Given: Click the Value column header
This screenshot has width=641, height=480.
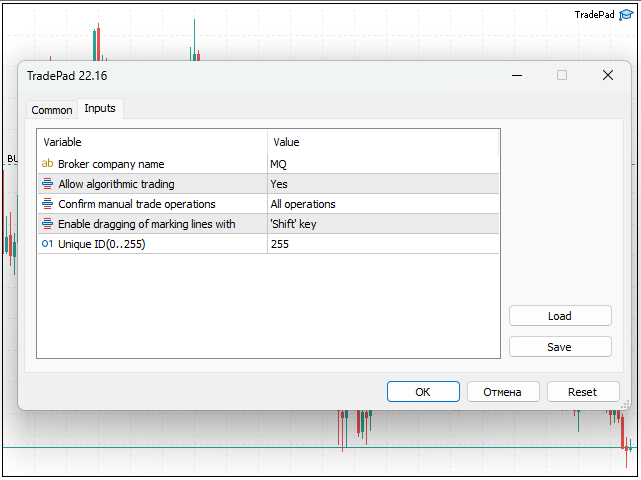Looking at the screenshot, I should (382, 142).
